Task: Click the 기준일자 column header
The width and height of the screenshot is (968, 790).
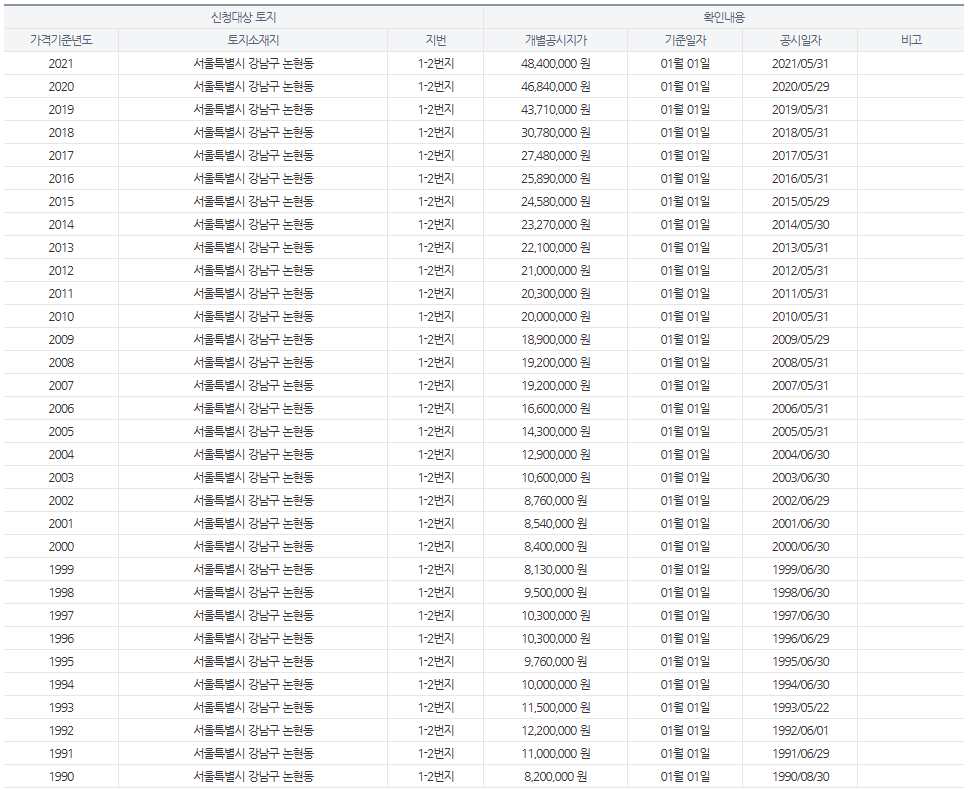Action: point(685,40)
